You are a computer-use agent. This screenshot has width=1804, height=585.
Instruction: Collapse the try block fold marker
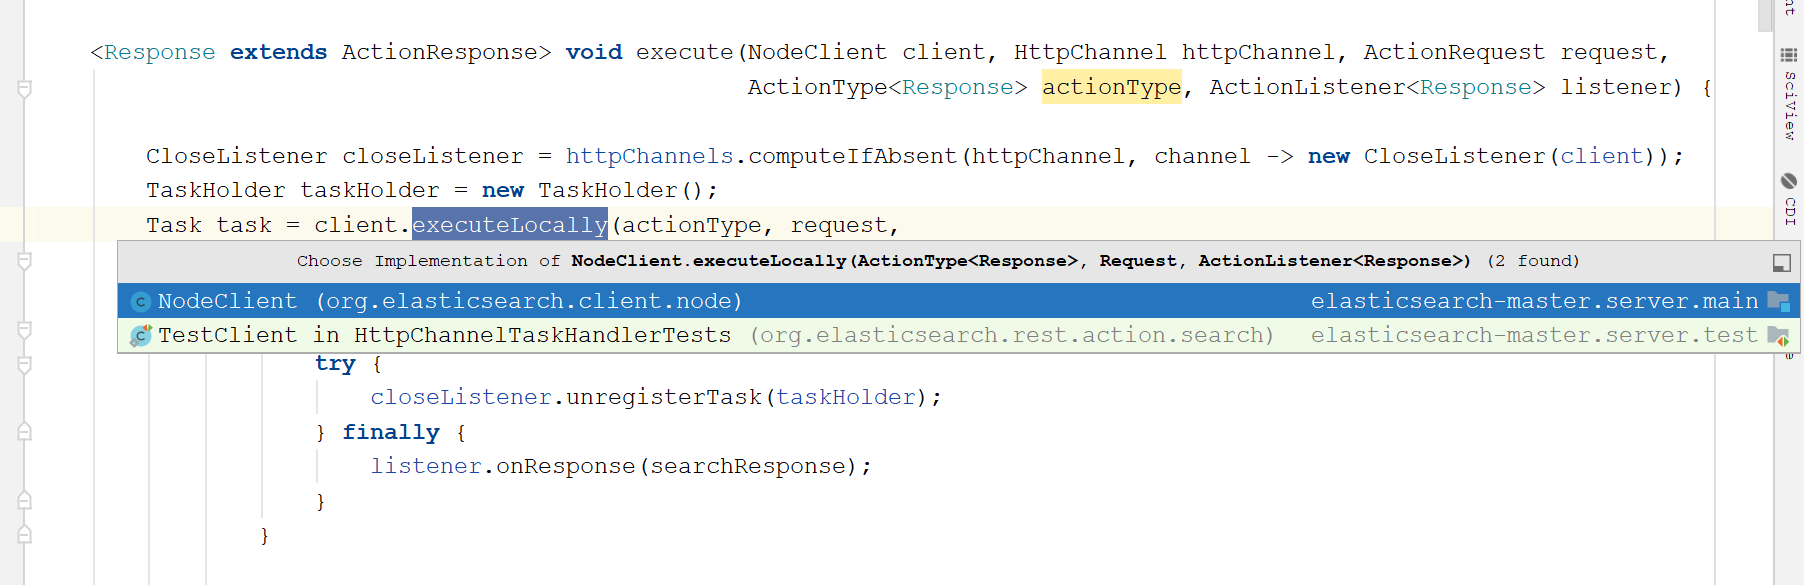(25, 364)
